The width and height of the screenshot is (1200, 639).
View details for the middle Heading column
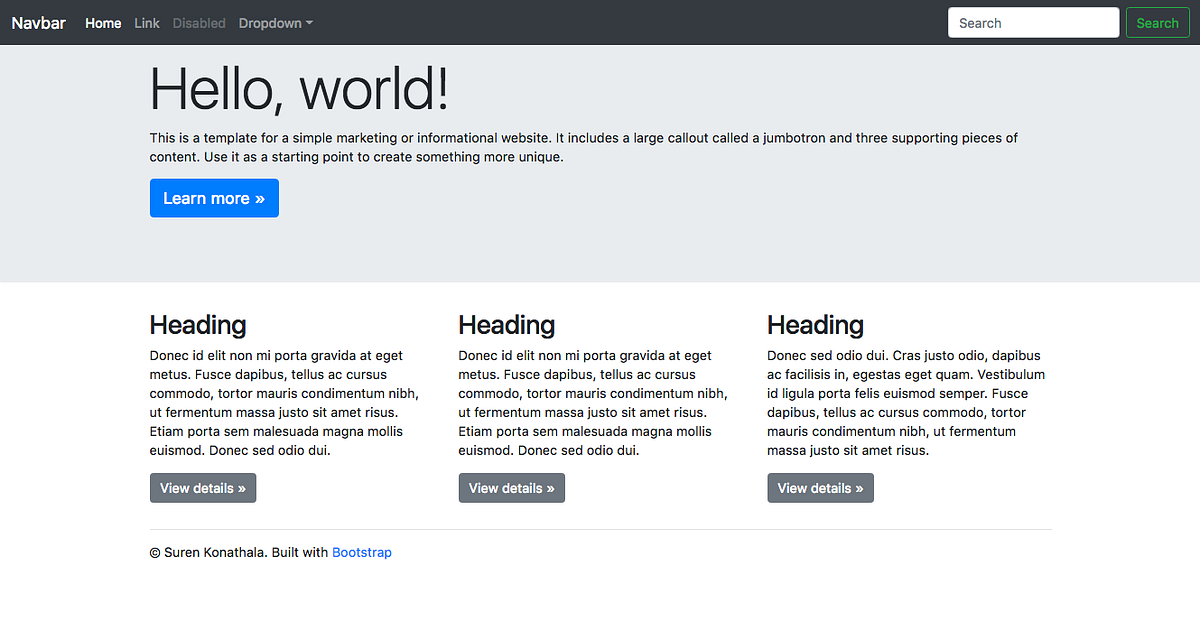pyautogui.click(x=511, y=488)
